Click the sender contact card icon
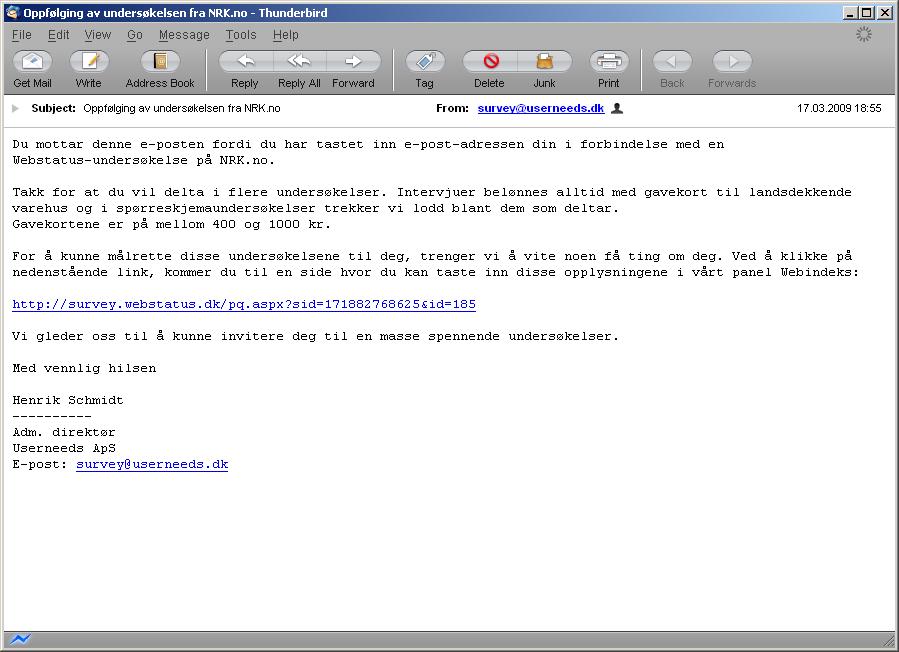899x652 pixels. (617, 108)
